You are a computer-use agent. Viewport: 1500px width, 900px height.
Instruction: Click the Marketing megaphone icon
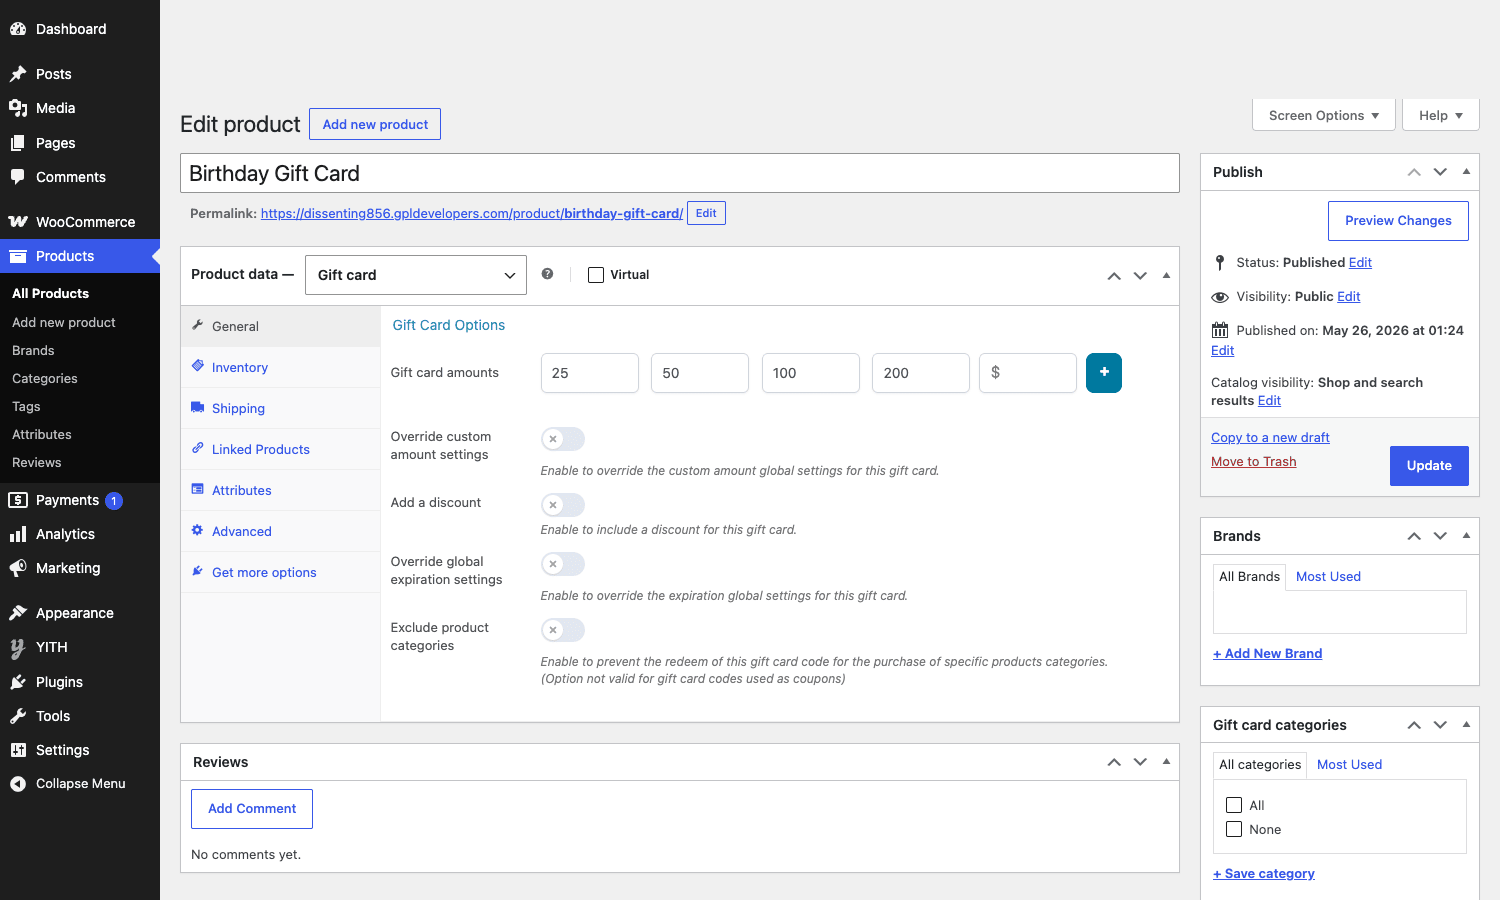(18, 568)
